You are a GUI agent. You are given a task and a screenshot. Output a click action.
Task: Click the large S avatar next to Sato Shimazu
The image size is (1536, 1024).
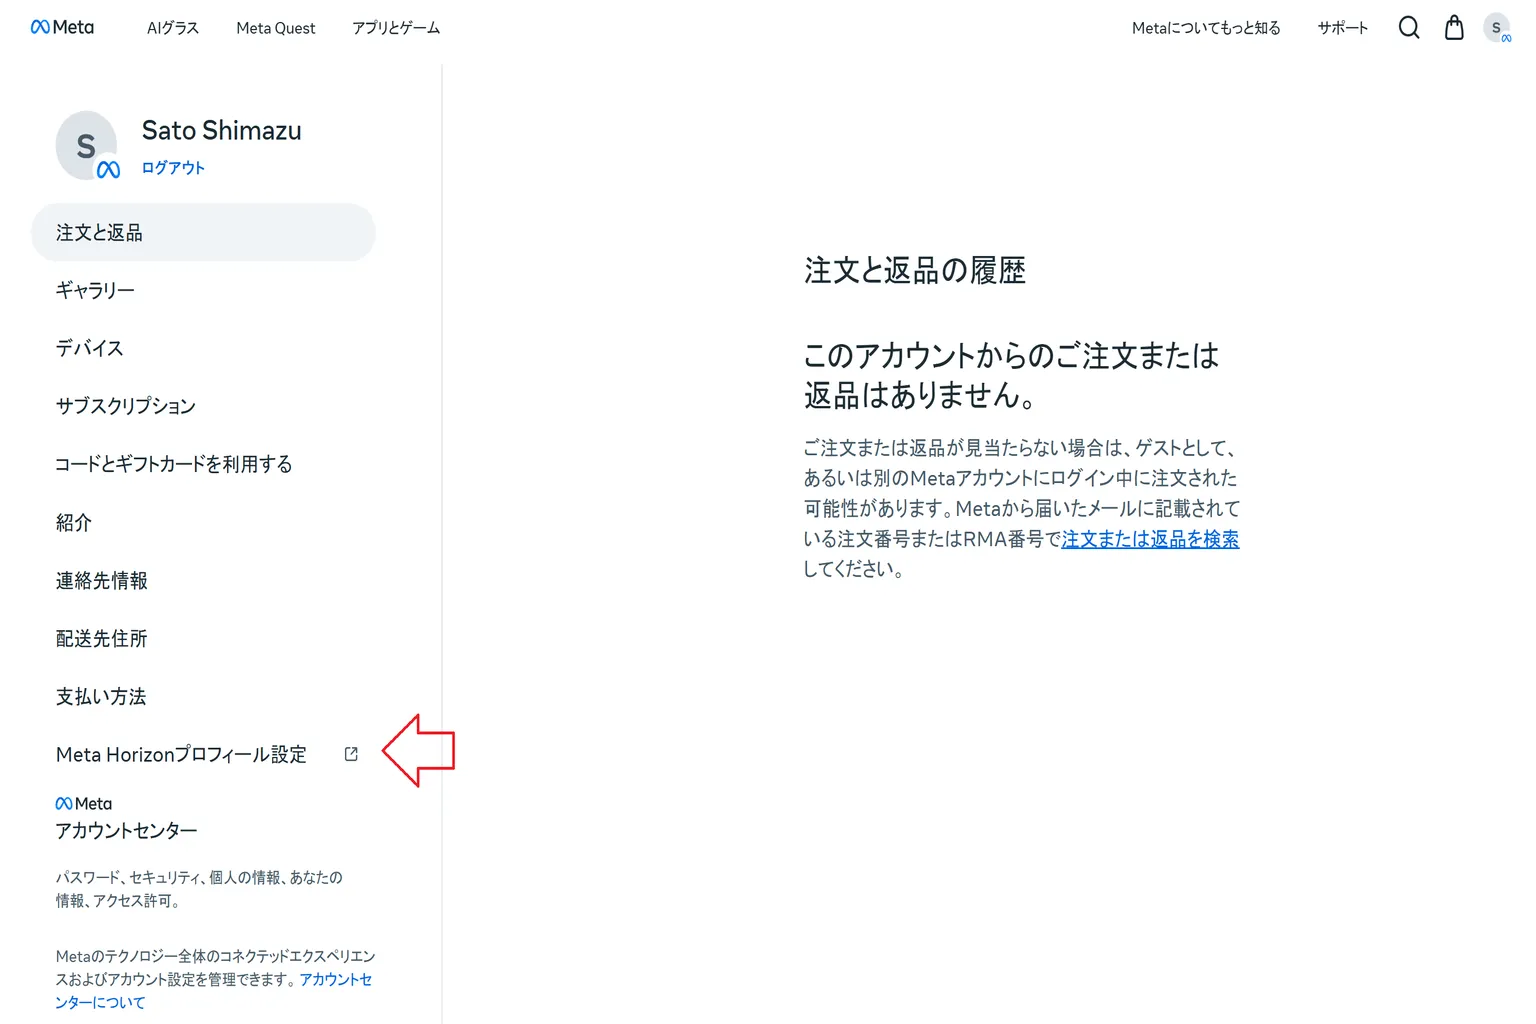pos(87,146)
